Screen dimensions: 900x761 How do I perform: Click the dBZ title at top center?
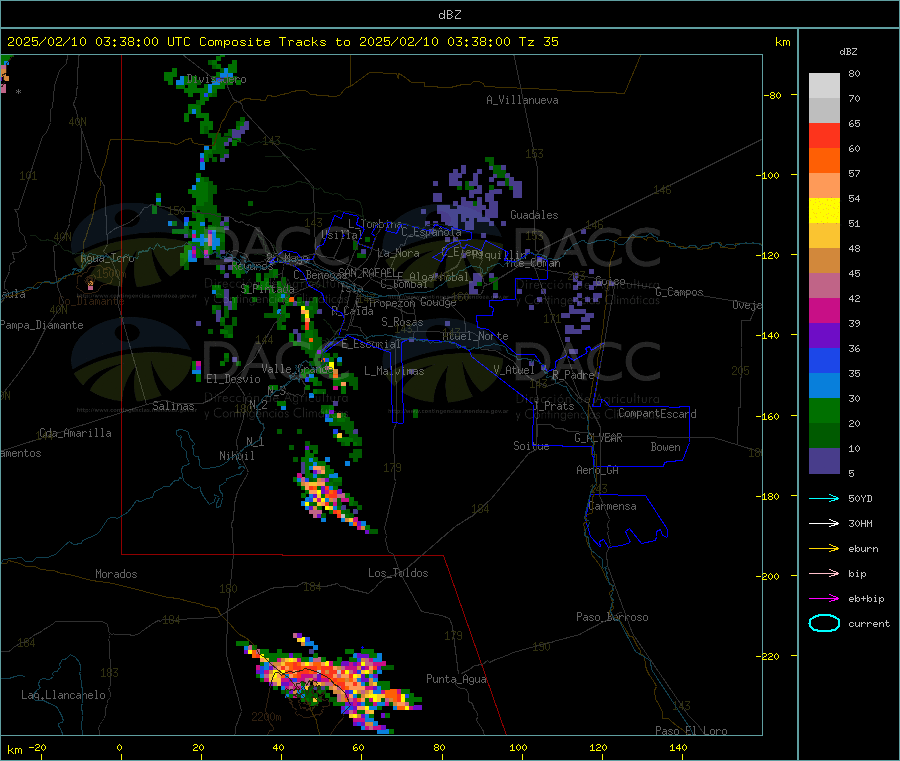coord(449,14)
